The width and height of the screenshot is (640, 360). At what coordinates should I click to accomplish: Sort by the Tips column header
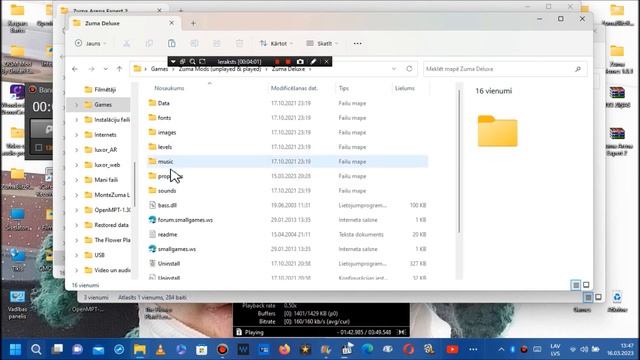pos(344,88)
